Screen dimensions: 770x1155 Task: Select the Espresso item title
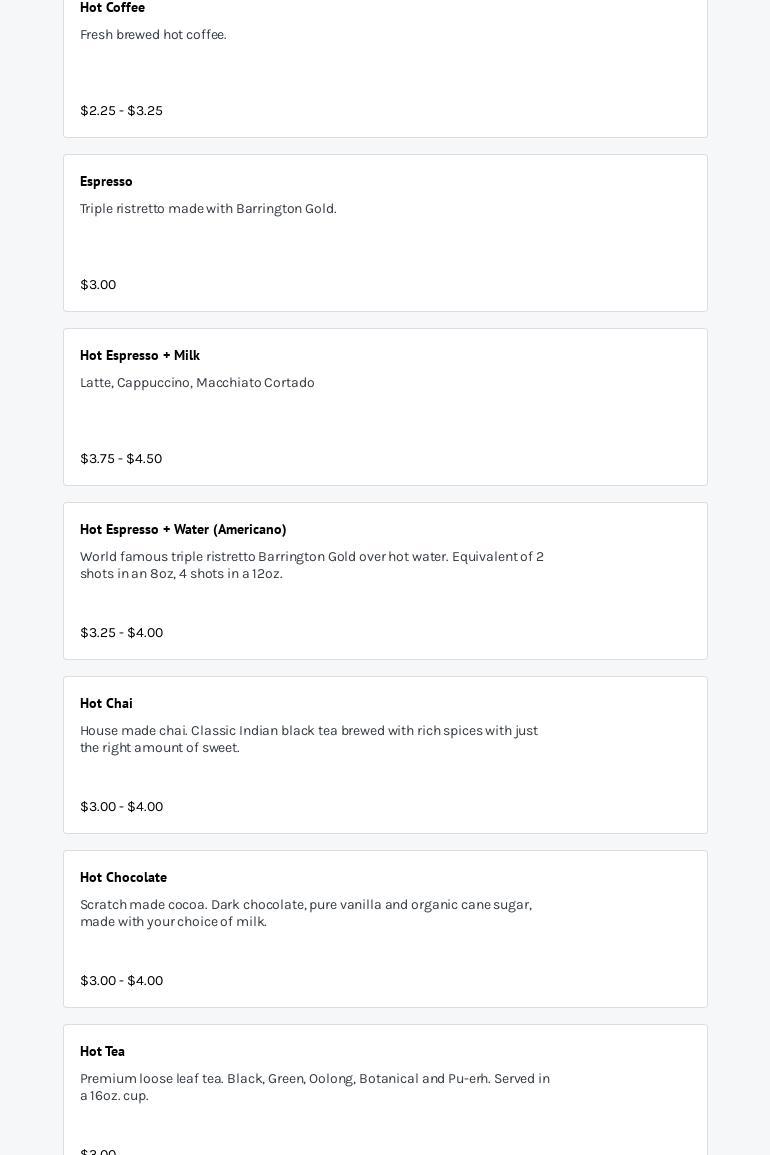click(106, 182)
